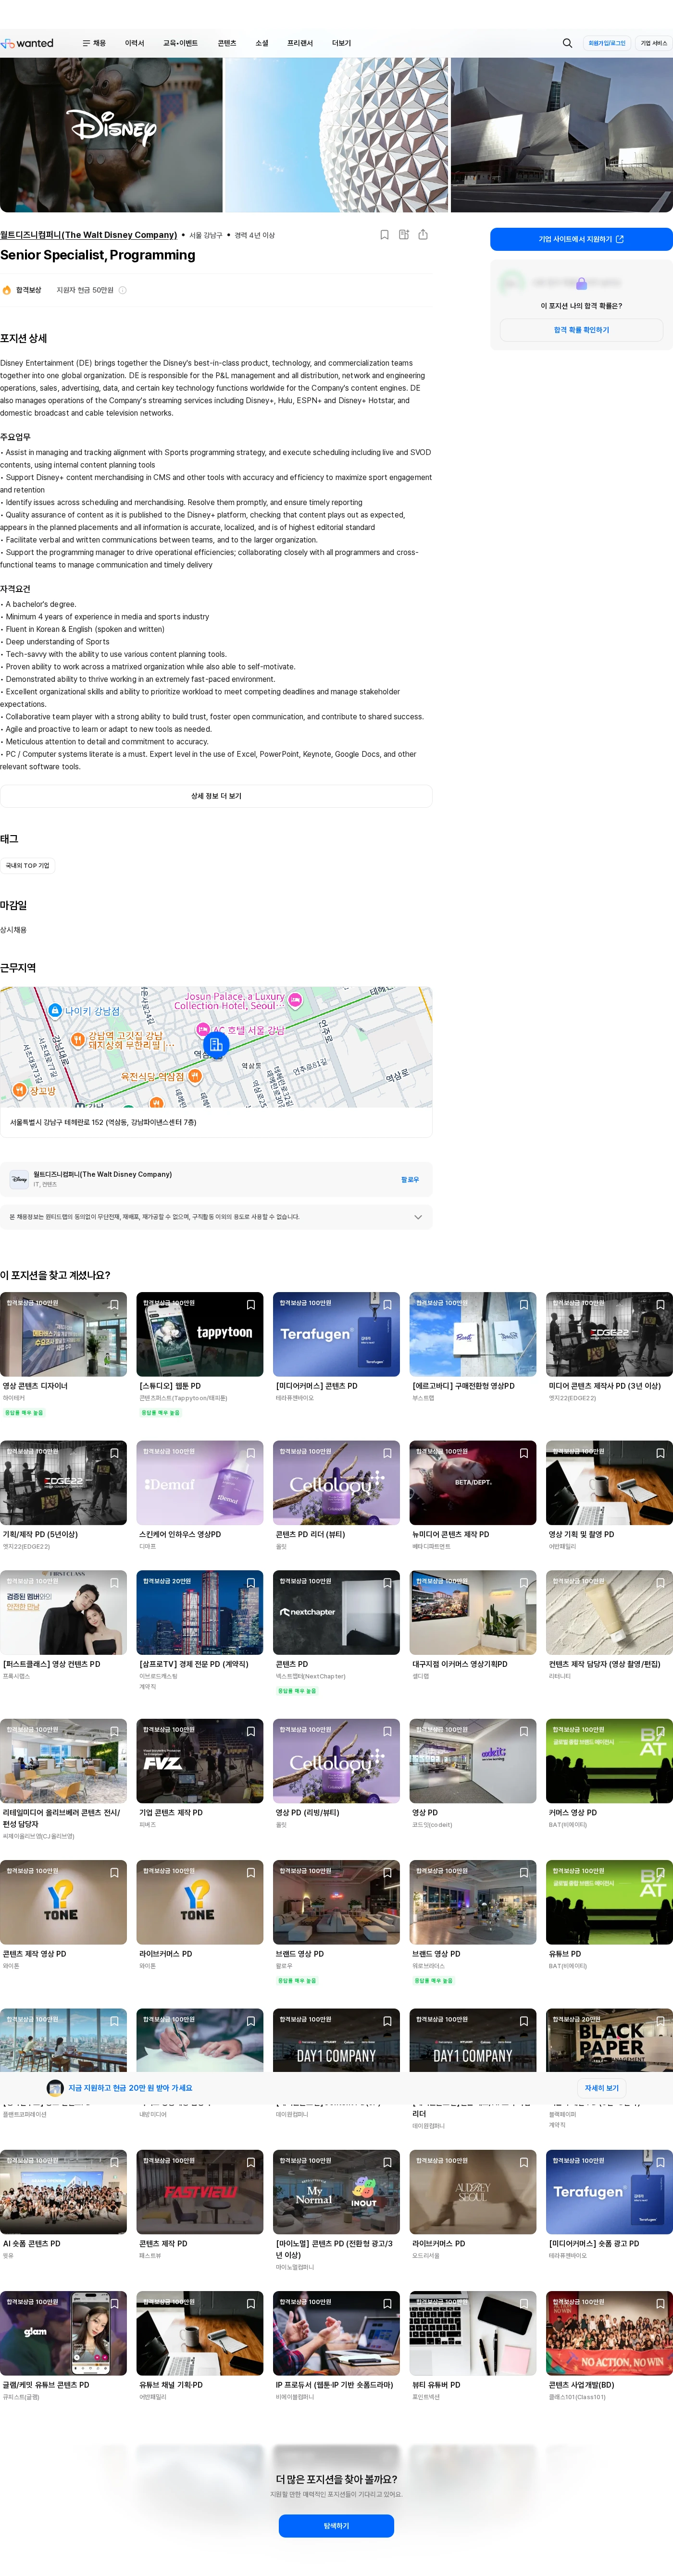Click the icon left of the share icon
Screen dimensions: 673x2576
click(404, 235)
